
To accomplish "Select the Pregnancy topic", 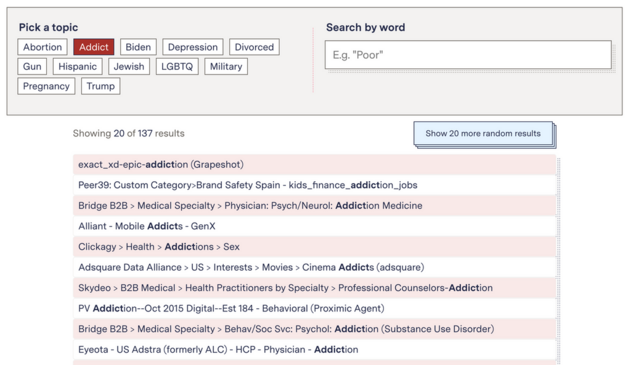I will tap(46, 86).
